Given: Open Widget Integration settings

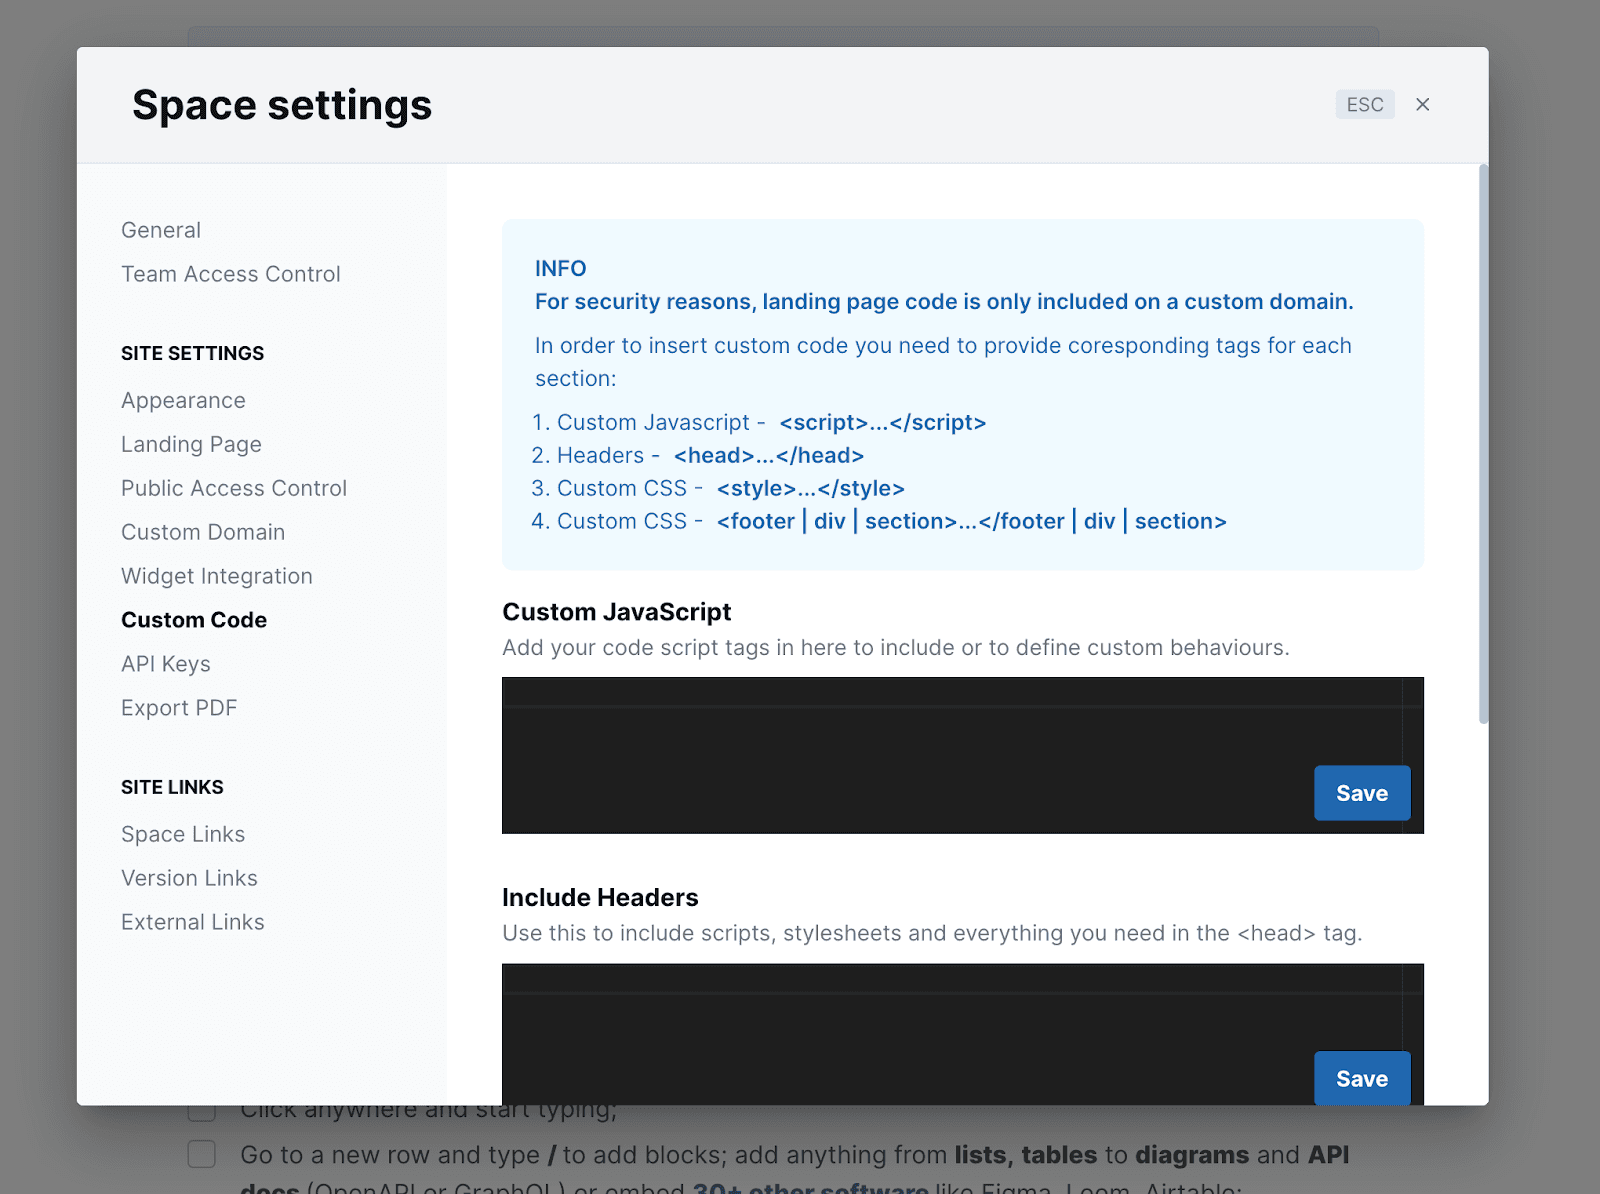Looking at the screenshot, I should pos(216,576).
